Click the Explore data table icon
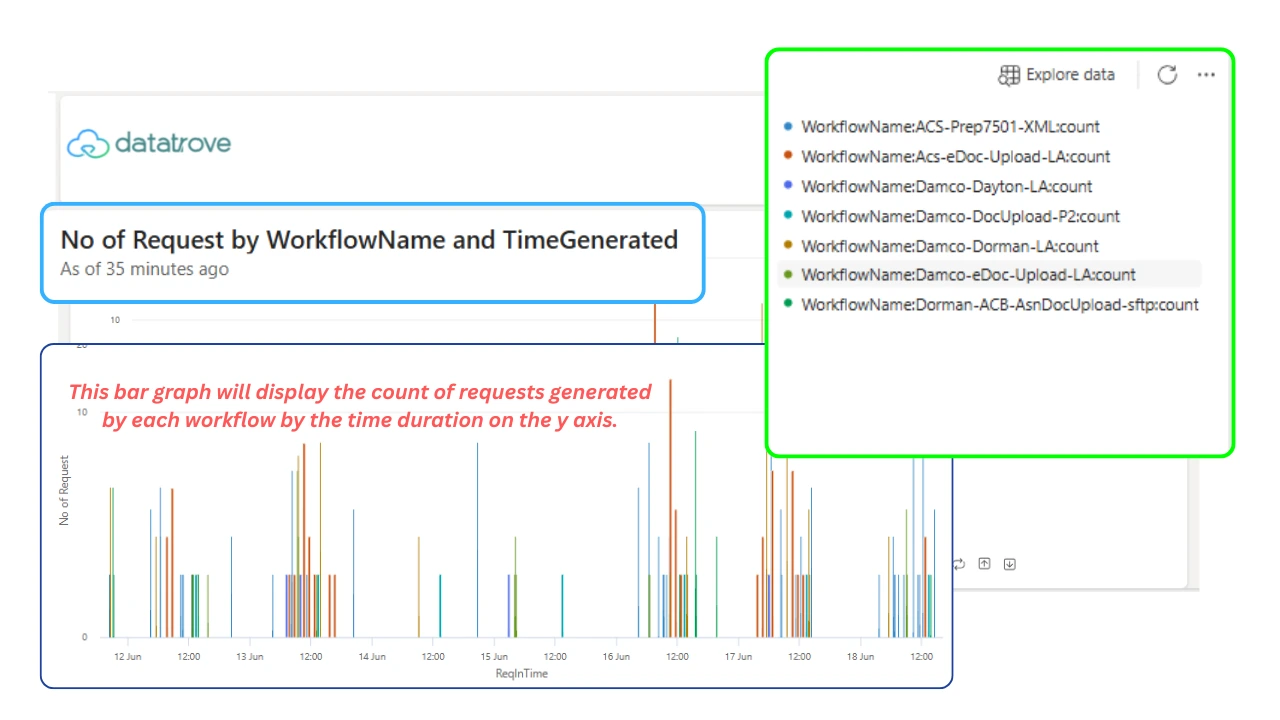The height and width of the screenshot is (720, 1280). coord(1009,75)
